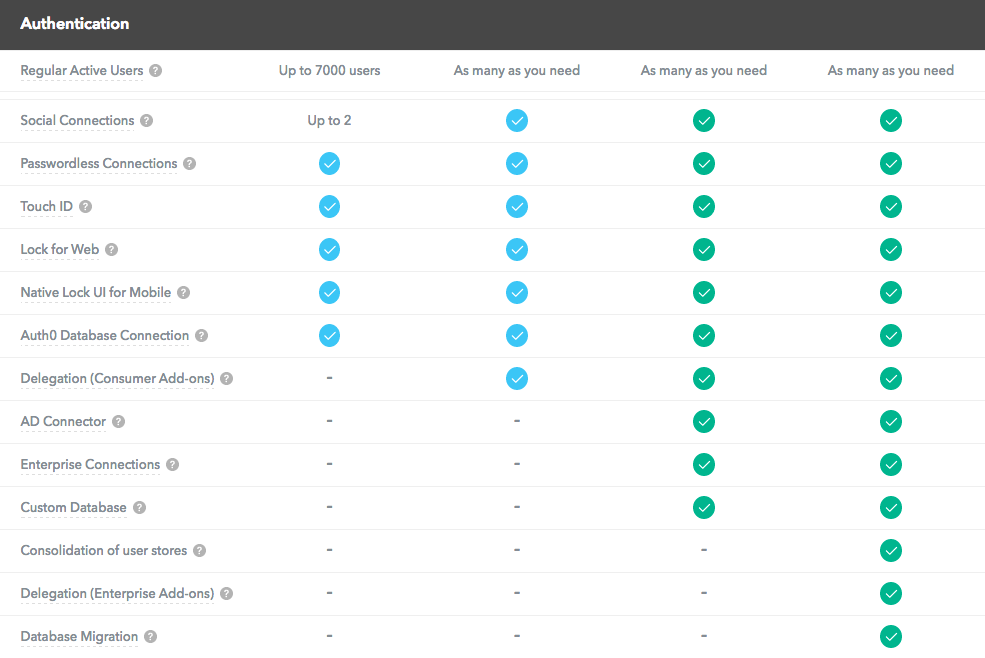Screen dimensions: 985x658
Task: Click the Custom Database help icon
Action: (139, 508)
